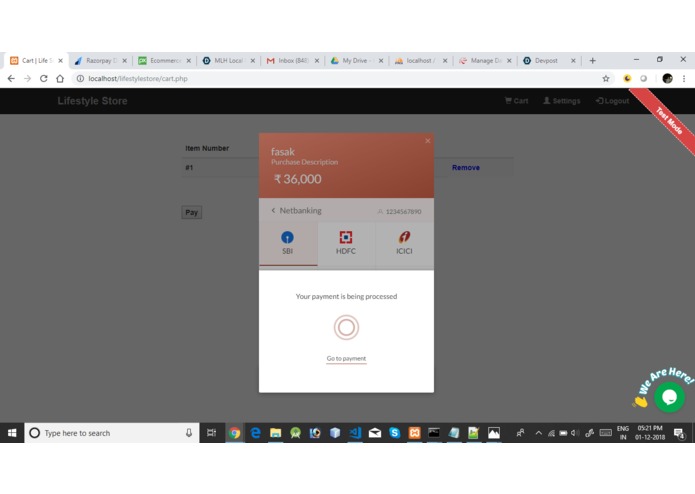This screenshot has height=494, width=695.
Task: Switch to the Devpost tab
Action: point(548,61)
